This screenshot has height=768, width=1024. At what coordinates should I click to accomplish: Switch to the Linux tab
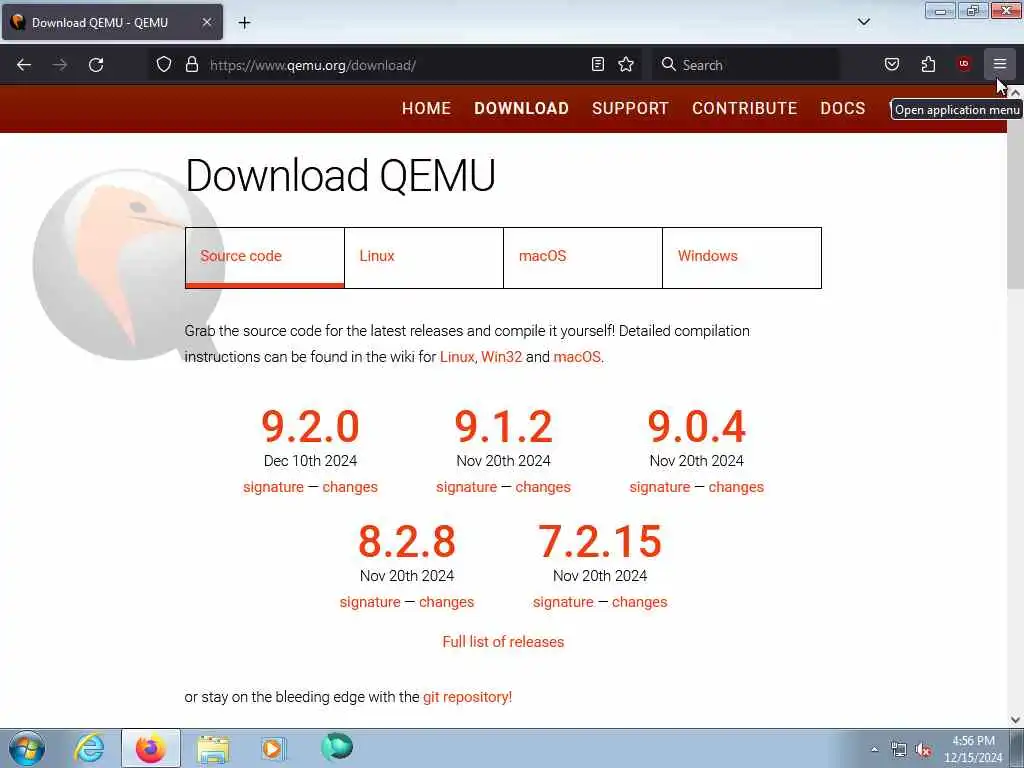424,257
